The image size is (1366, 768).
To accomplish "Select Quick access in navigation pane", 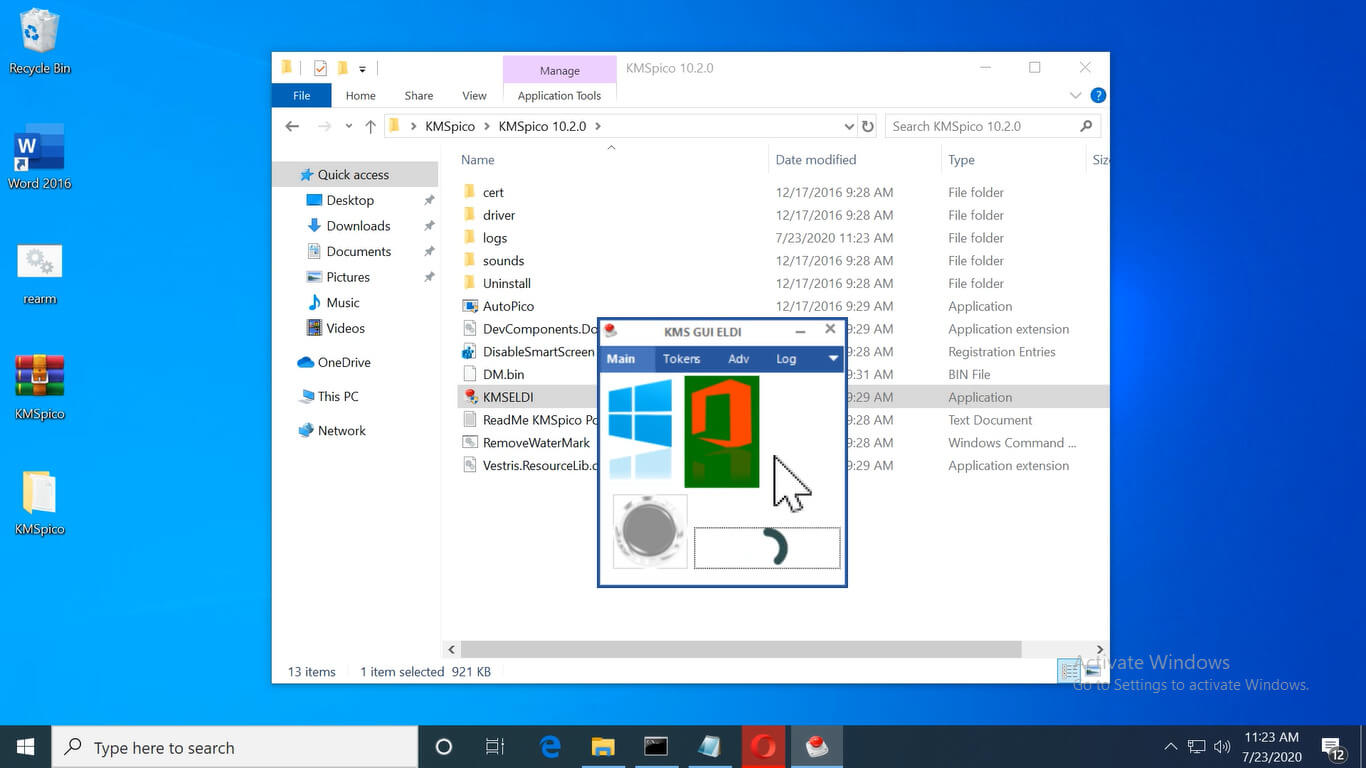I will 354,174.
